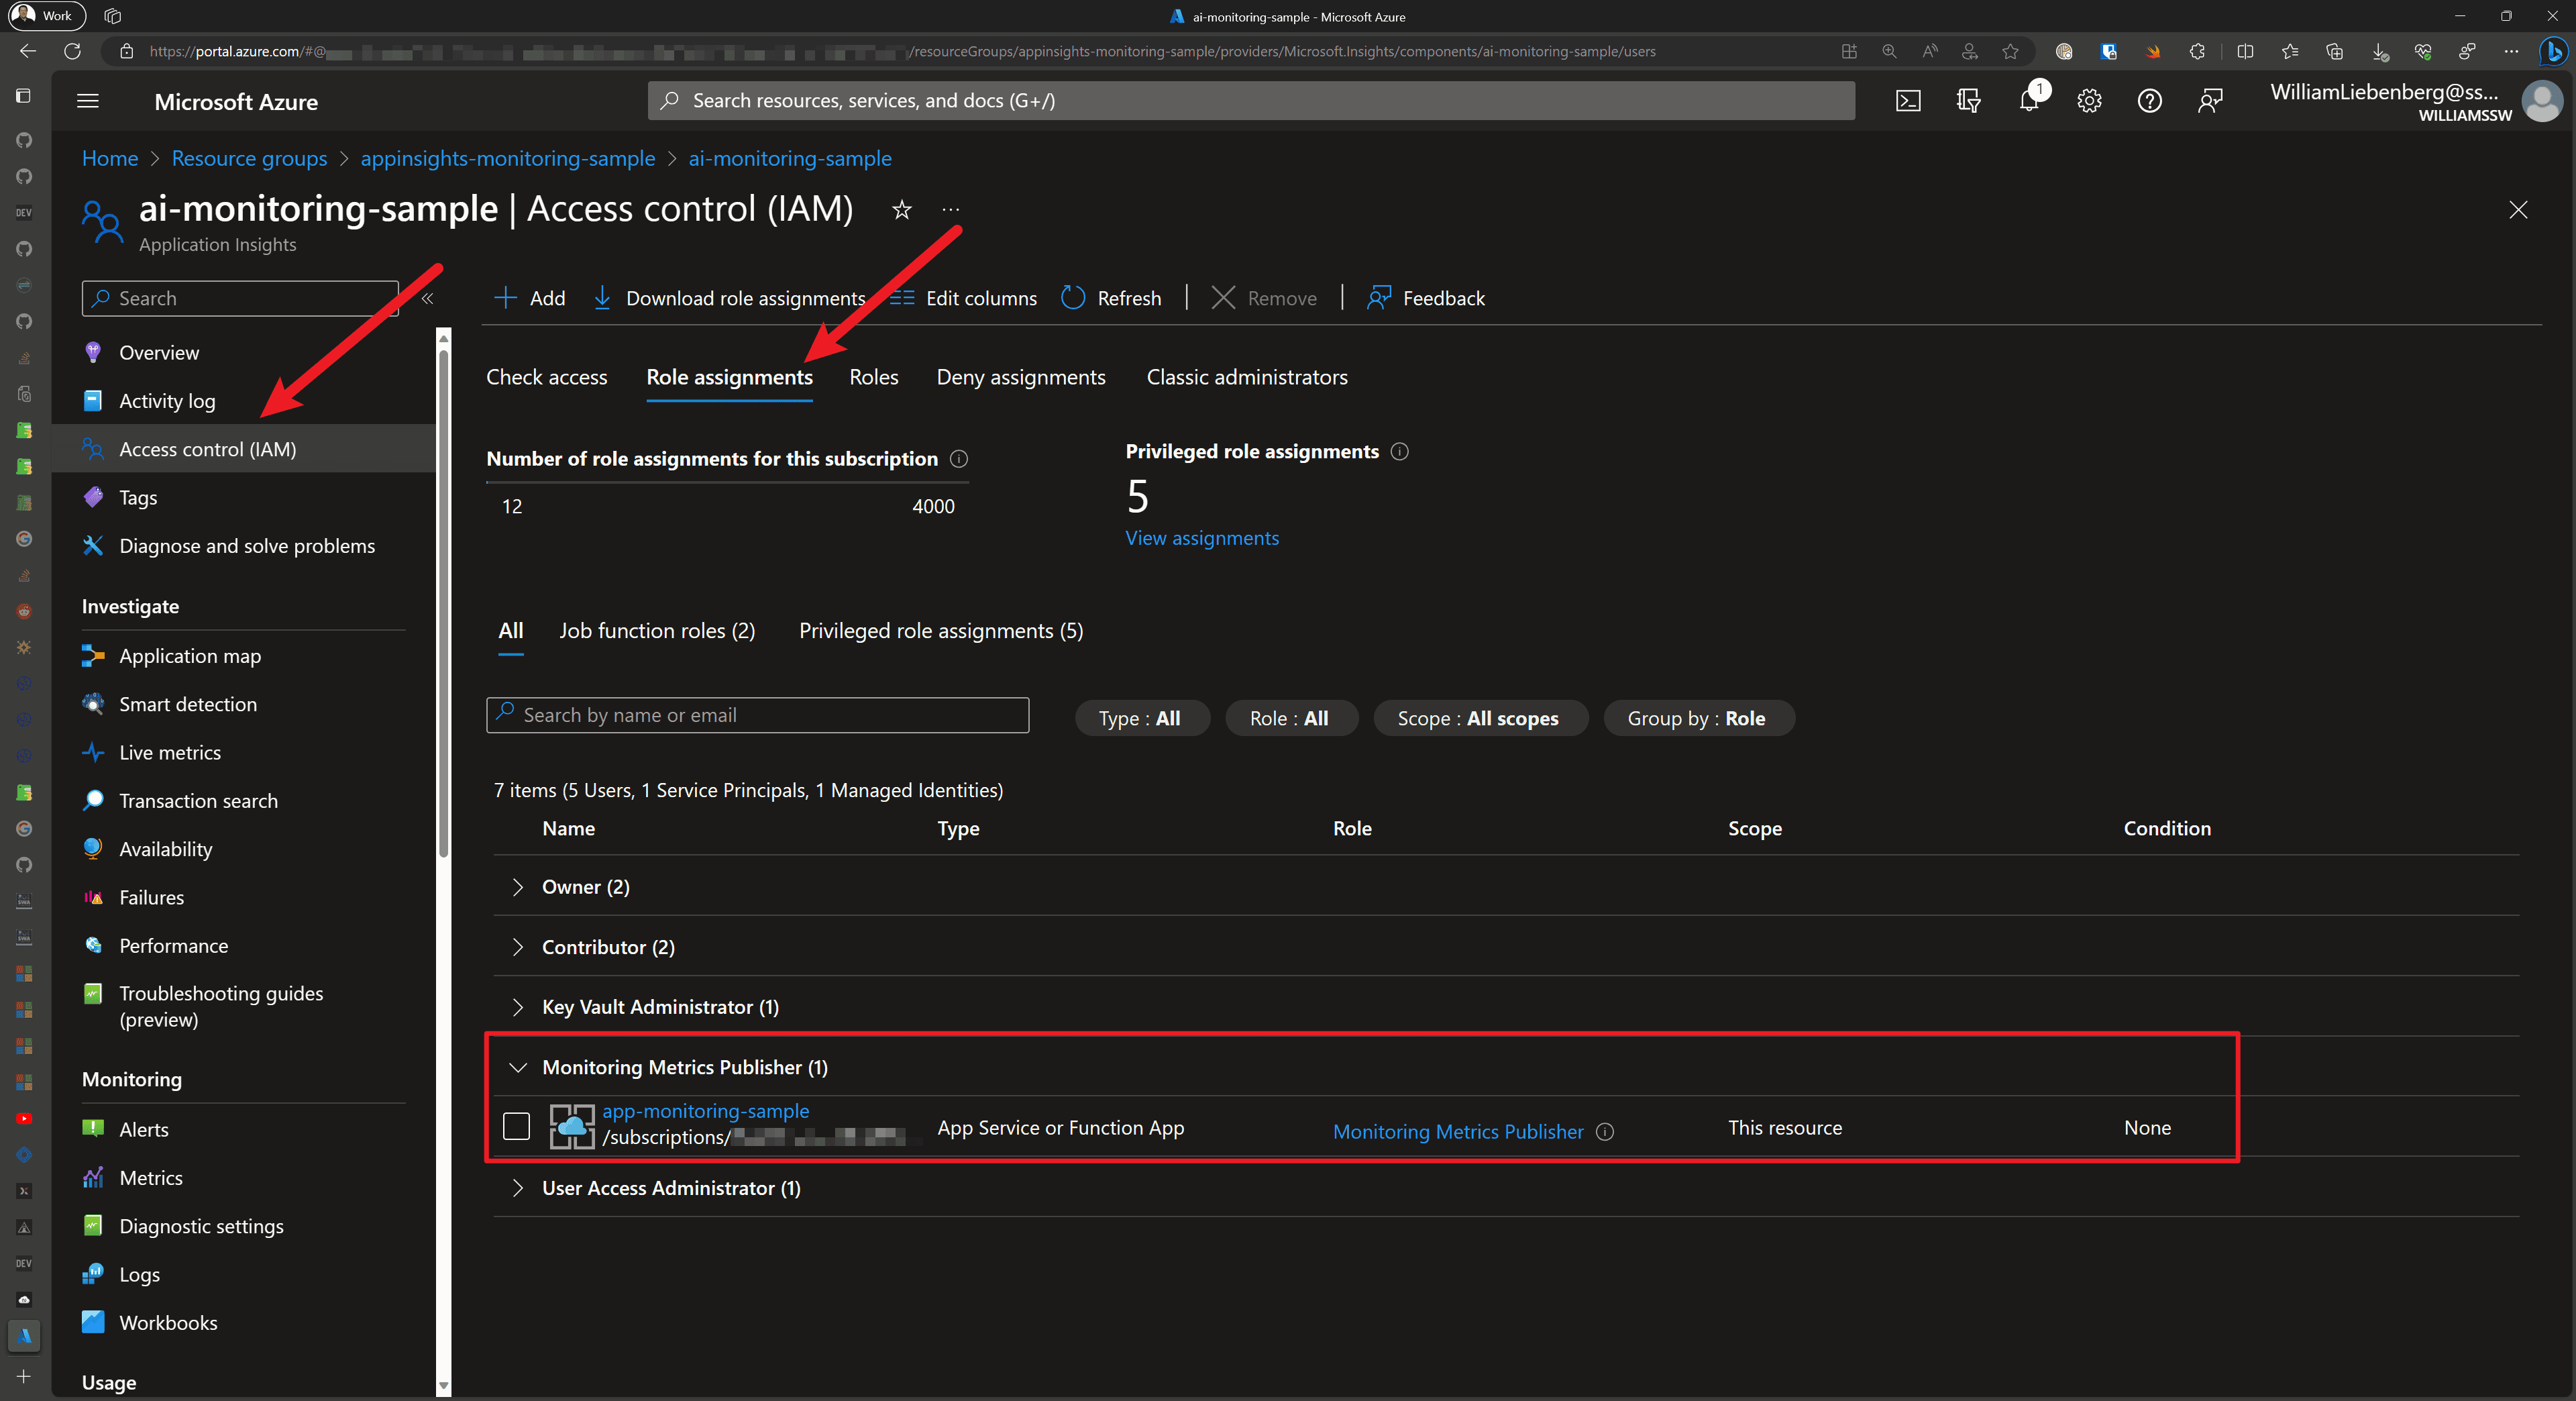
Task: Click the help question mark icon
Action: coord(2149,101)
